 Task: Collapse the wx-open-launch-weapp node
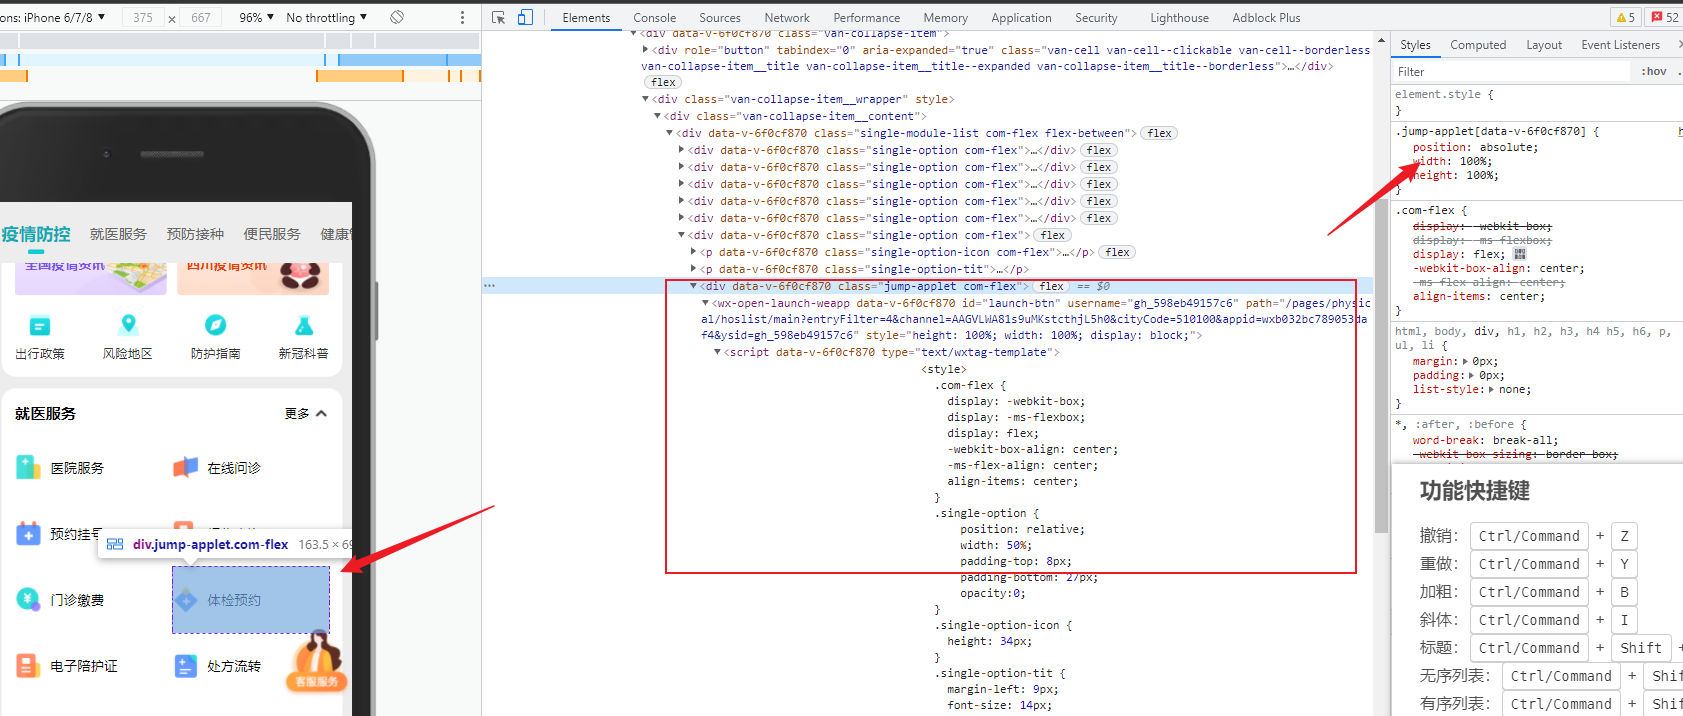705,303
